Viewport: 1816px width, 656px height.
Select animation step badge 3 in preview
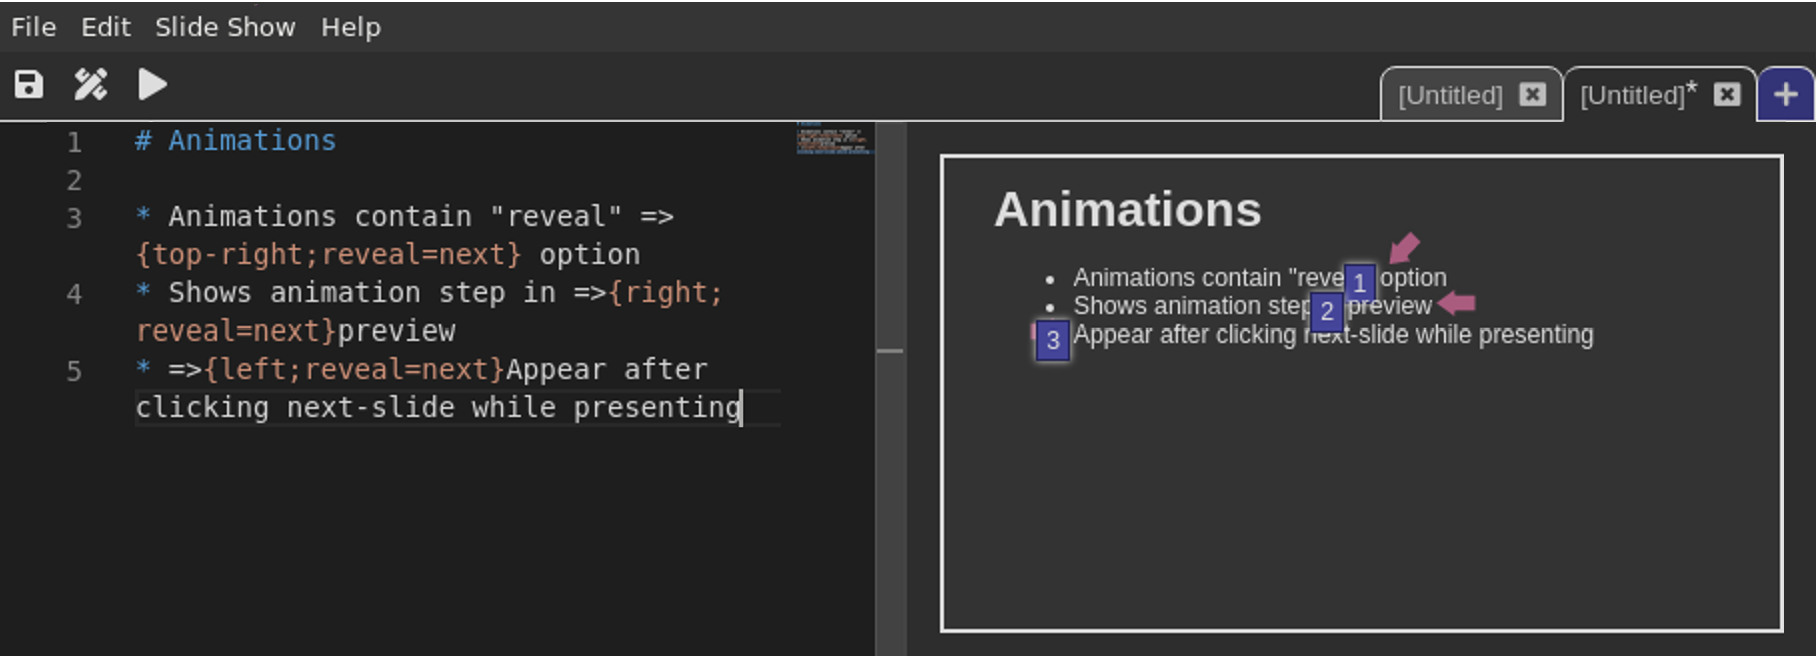pyautogui.click(x=1052, y=341)
